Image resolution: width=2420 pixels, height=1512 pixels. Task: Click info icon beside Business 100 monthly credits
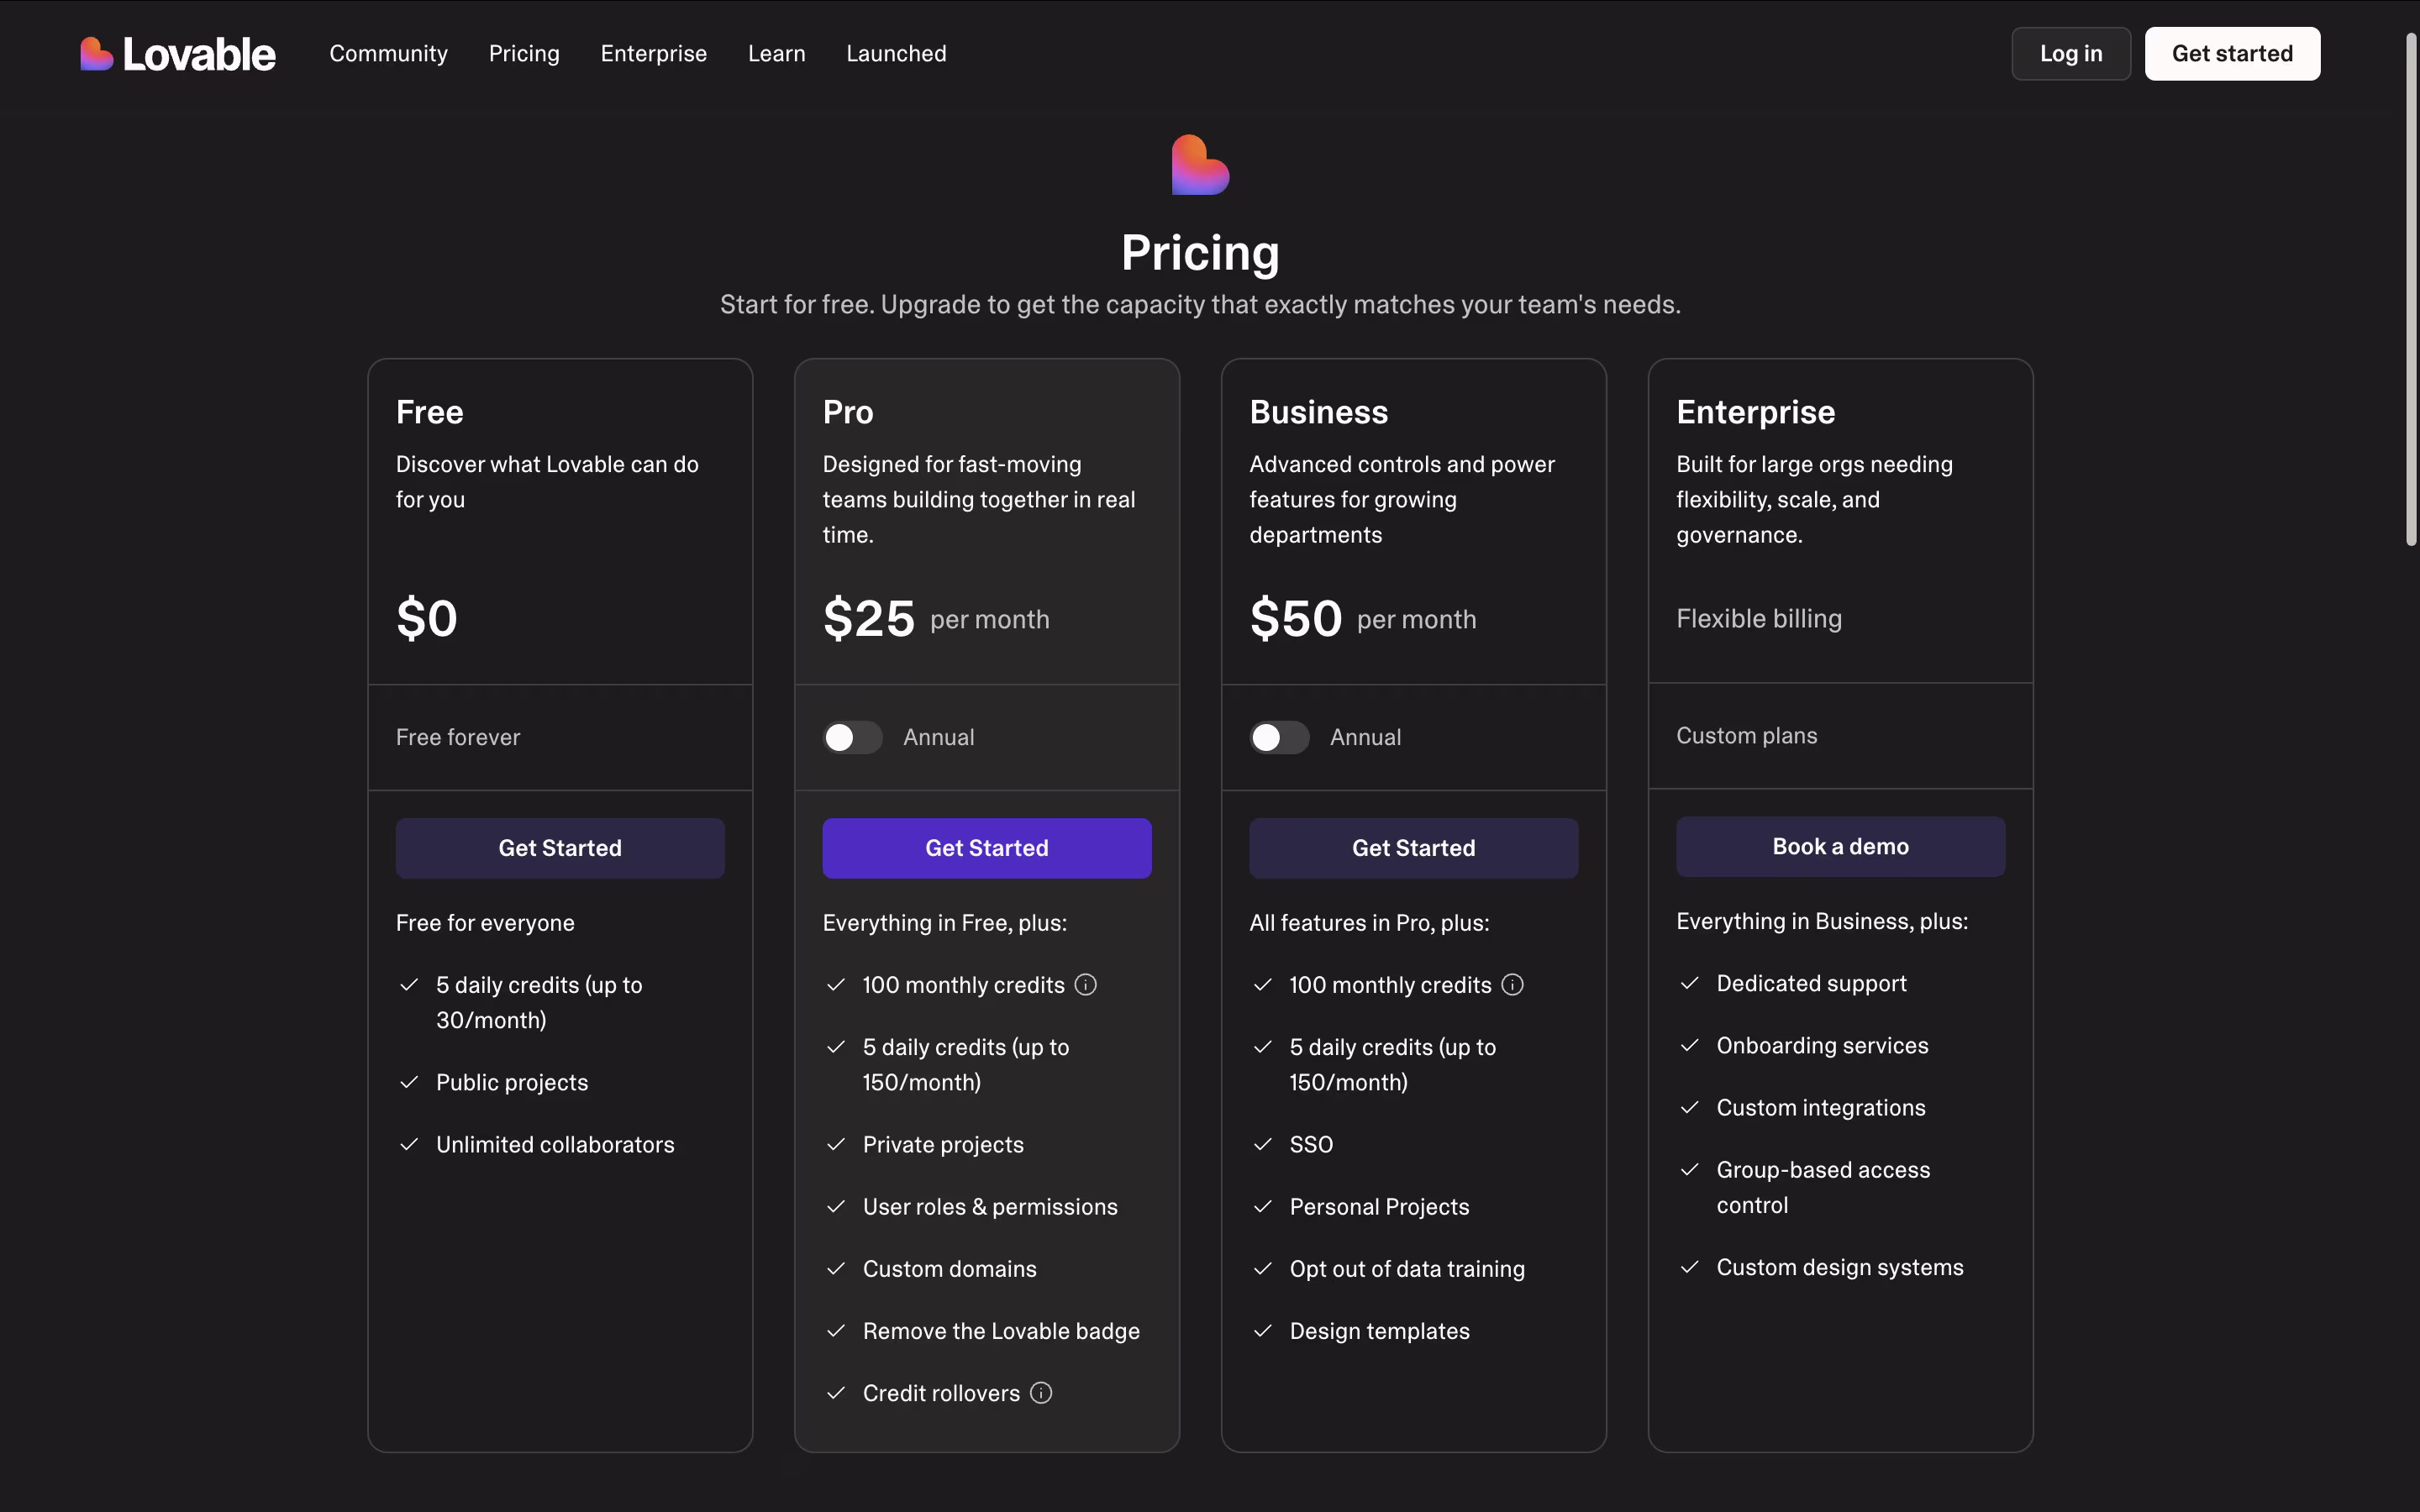[1513, 985]
